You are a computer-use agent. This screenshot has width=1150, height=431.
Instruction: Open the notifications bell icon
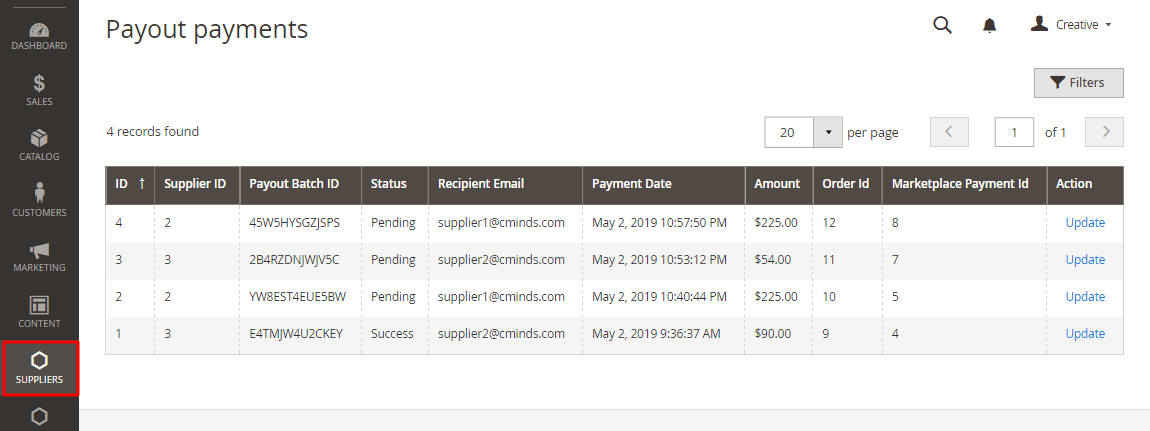[990, 25]
